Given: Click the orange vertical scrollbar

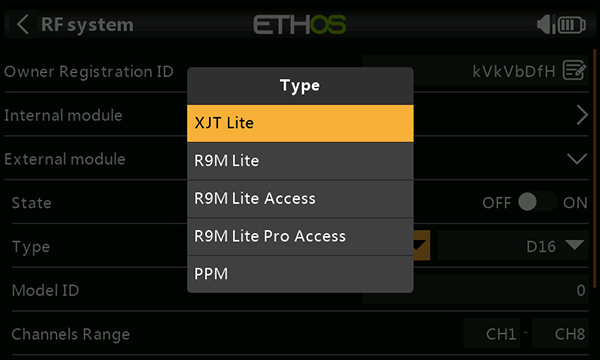Looking at the screenshot, I should coord(595,168).
